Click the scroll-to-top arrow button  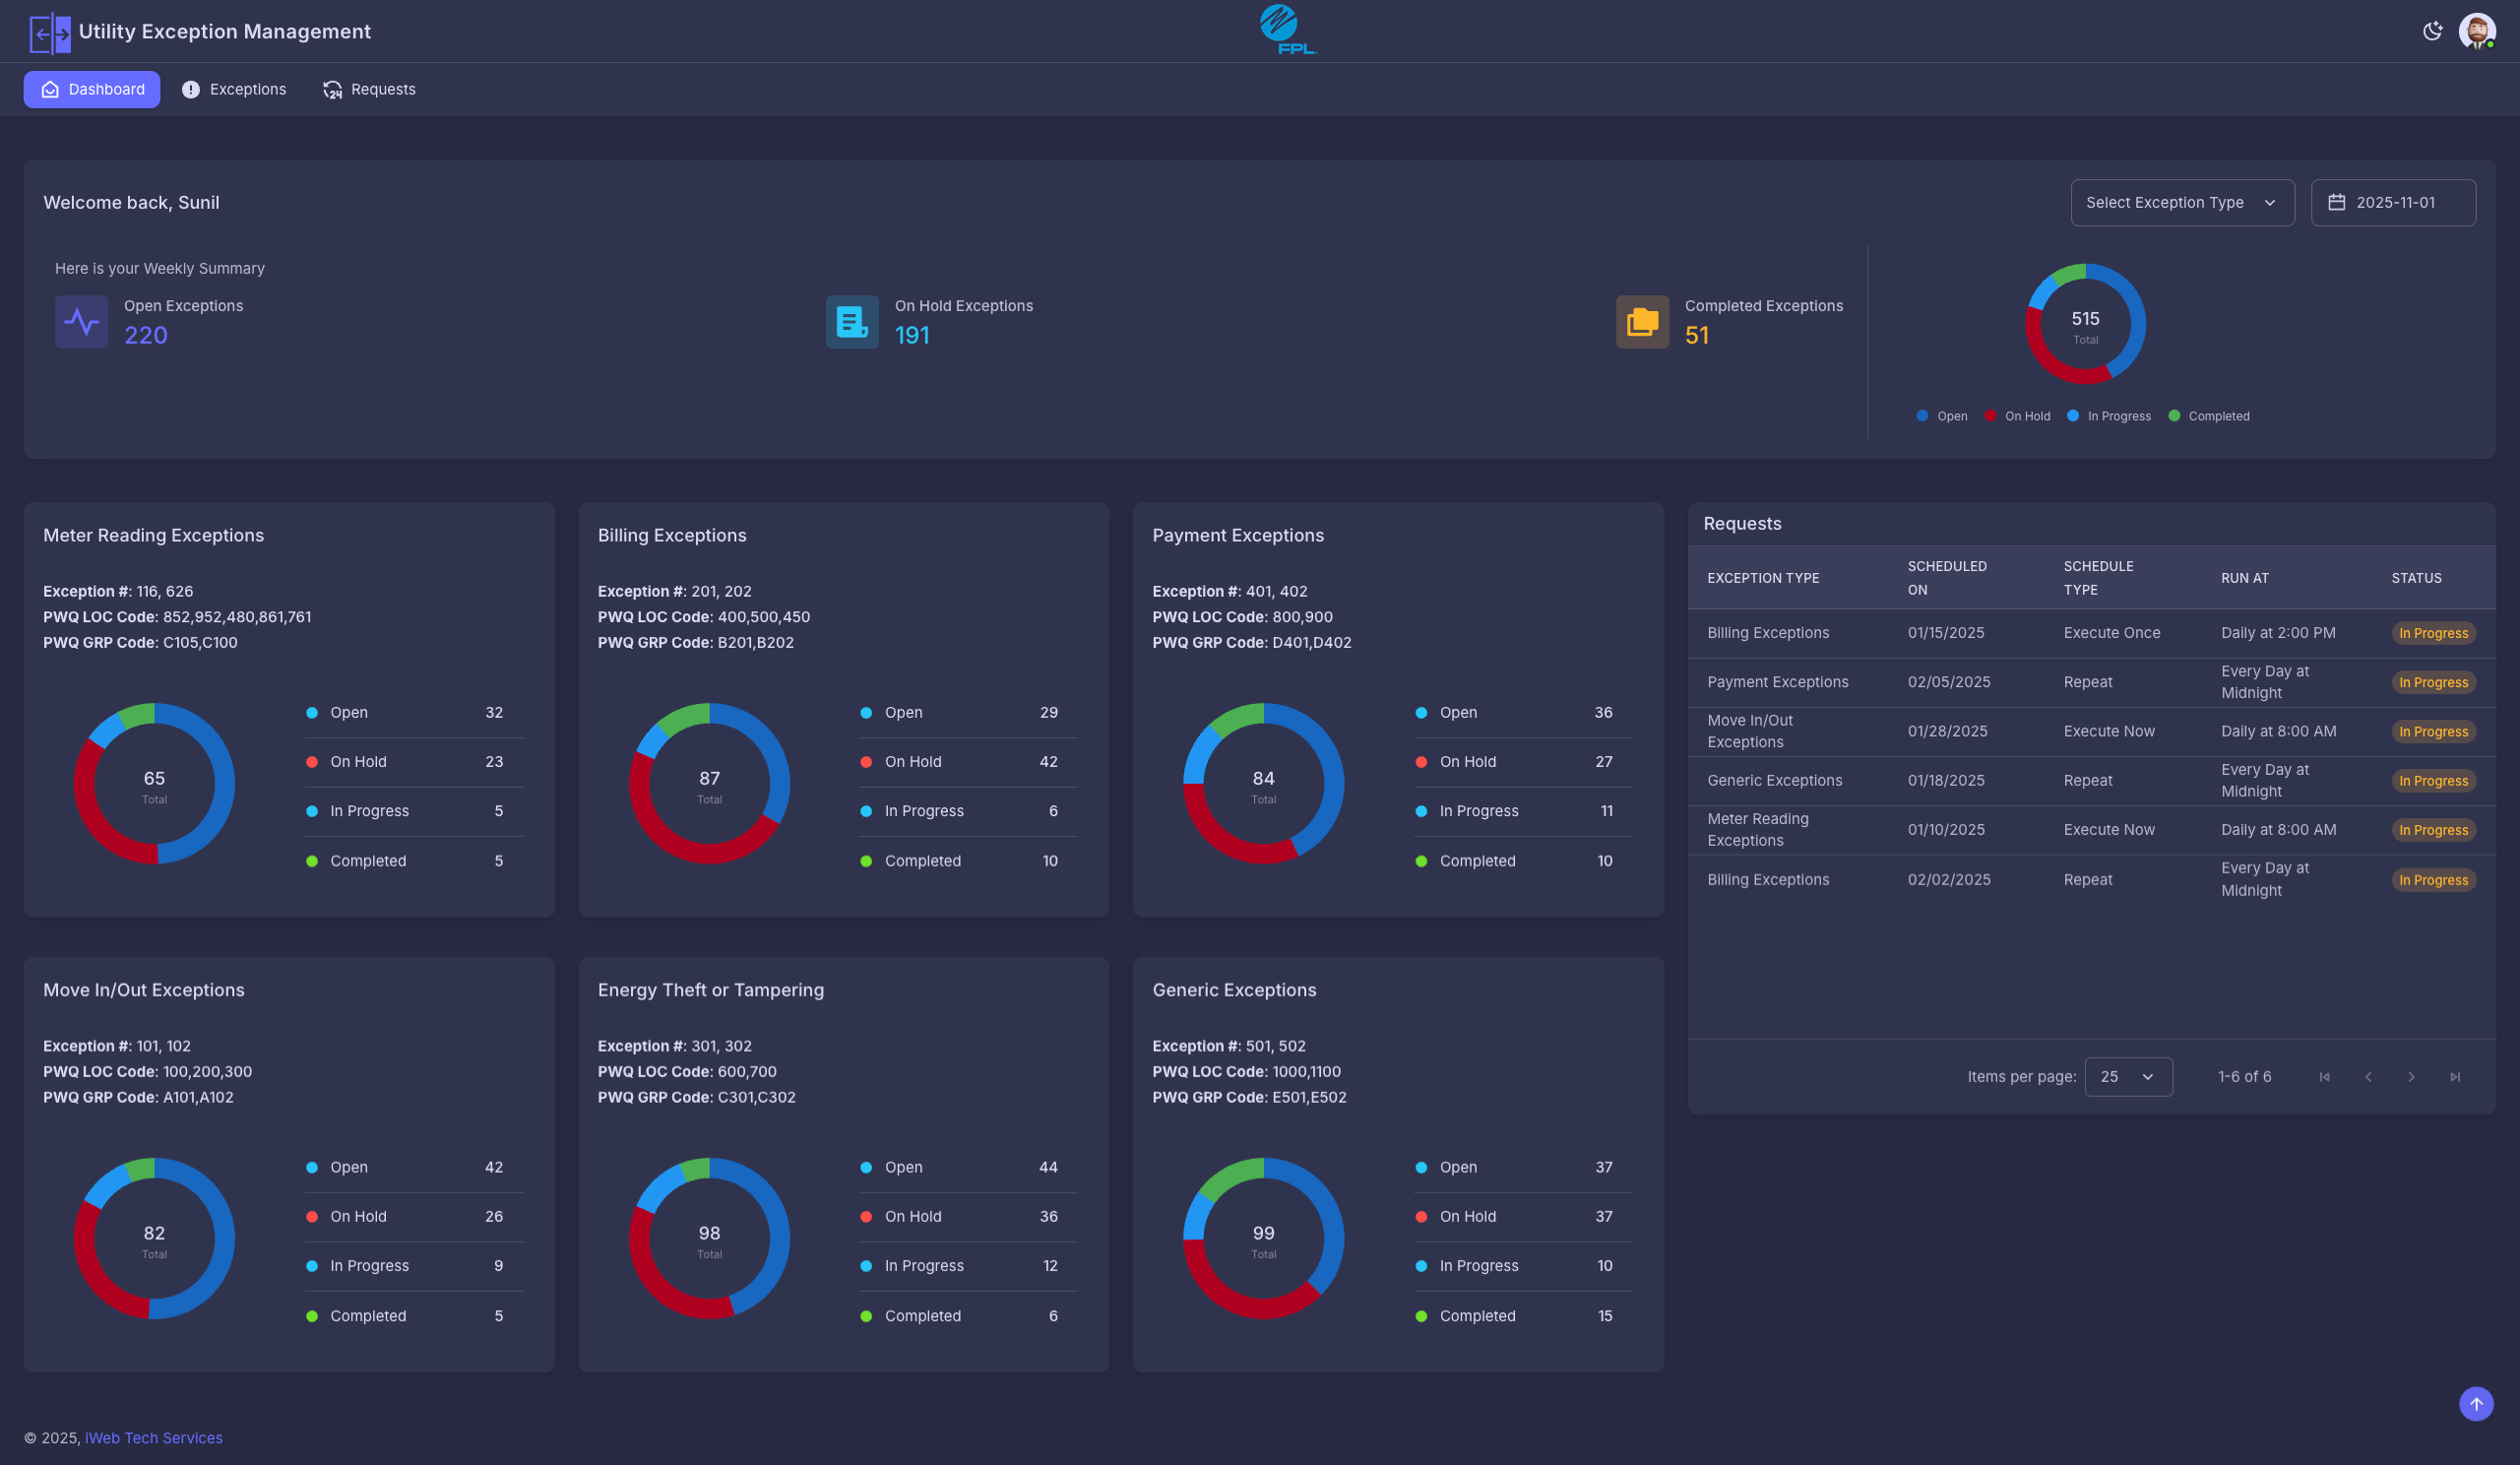[2477, 1404]
